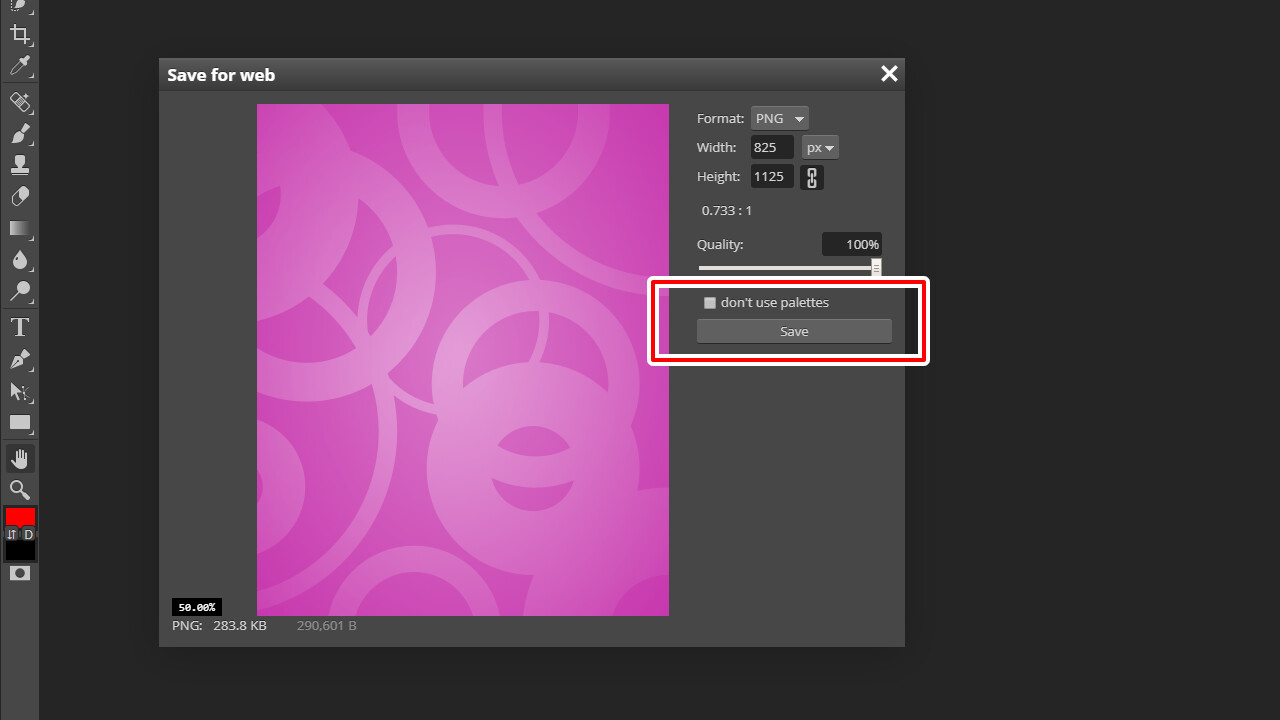
Task: Toggle Quick Mask mode icon
Action: [x=19, y=573]
